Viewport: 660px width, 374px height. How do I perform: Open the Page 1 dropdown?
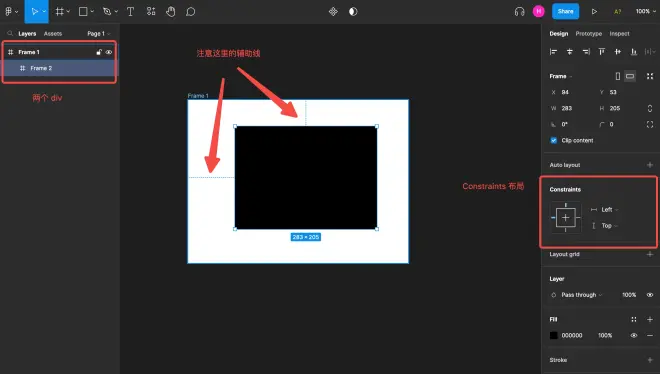[x=98, y=34]
